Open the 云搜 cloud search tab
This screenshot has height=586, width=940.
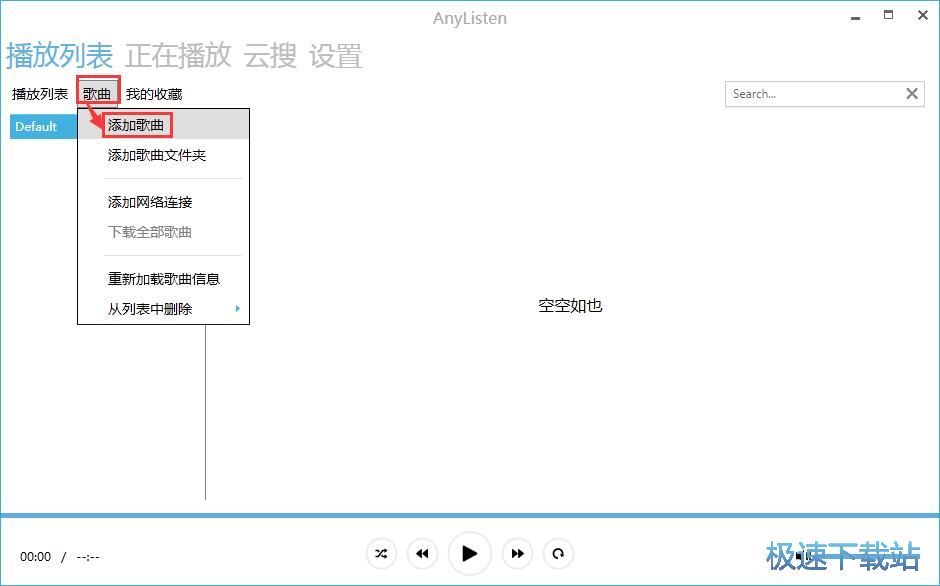(x=270, y=56)
